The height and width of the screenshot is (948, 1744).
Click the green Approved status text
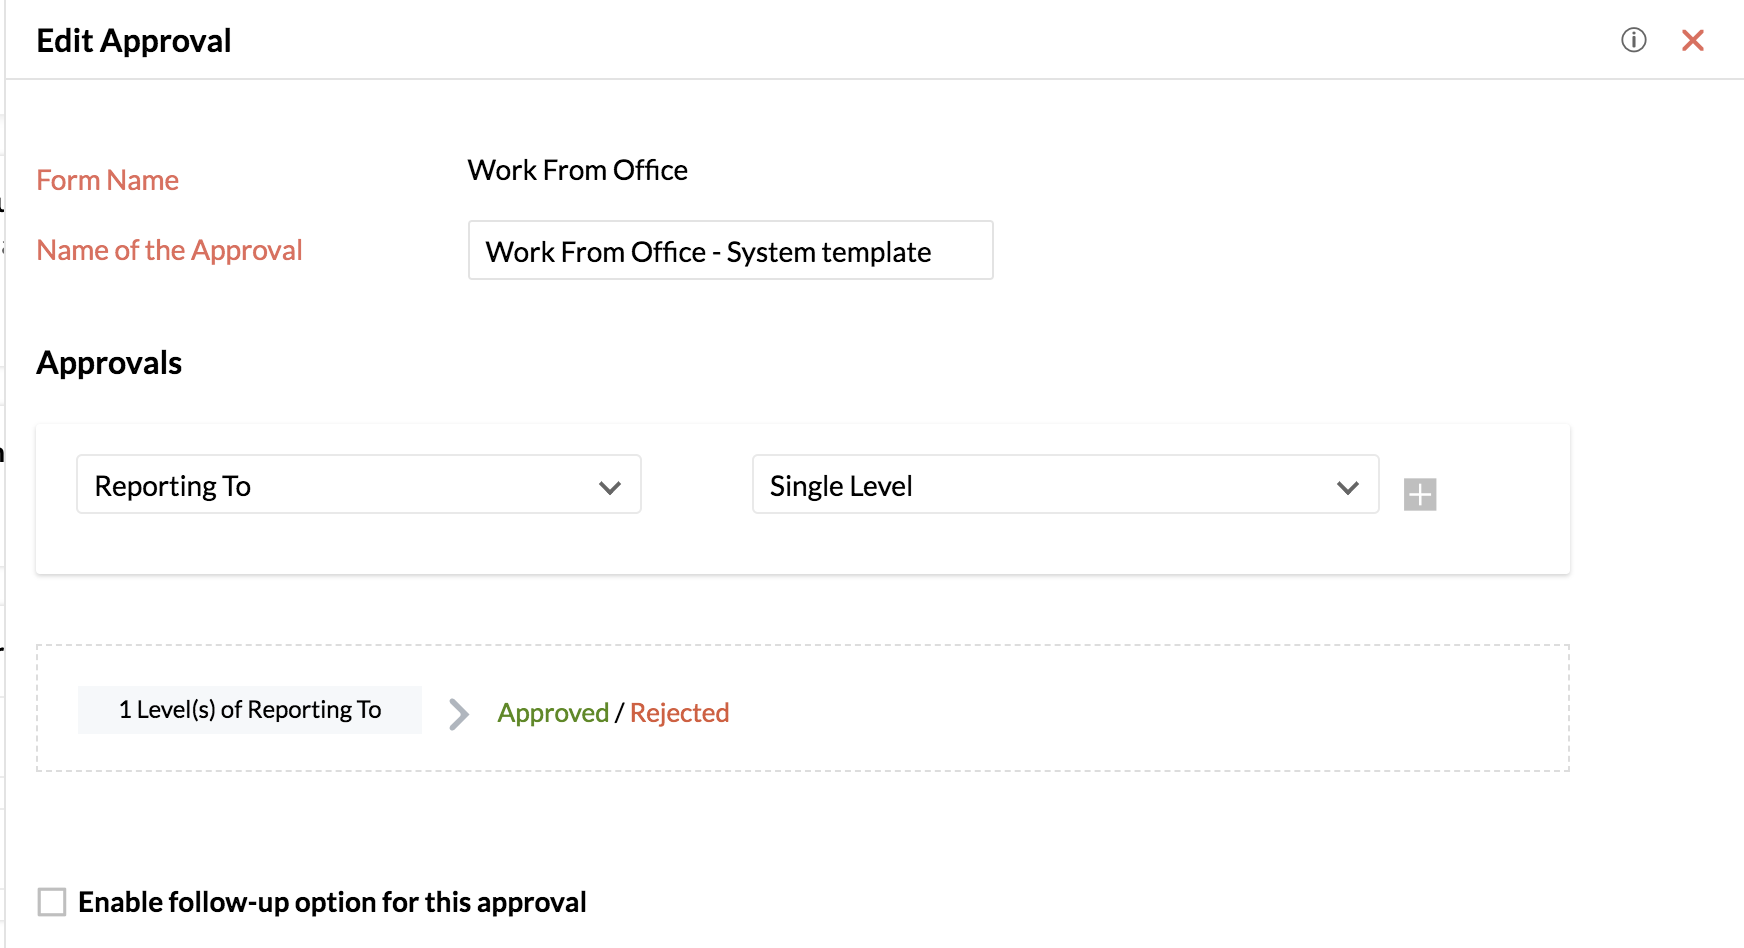[x=553, y=713]
